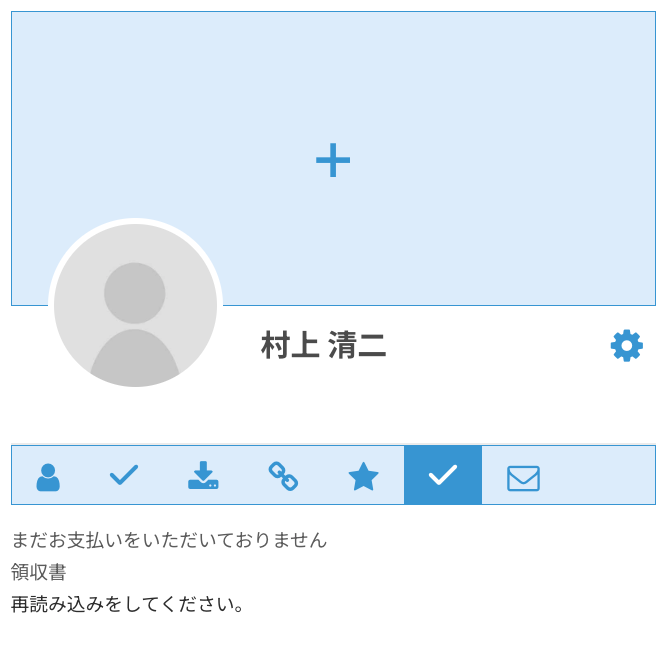
Task: Click the plus icon to add cover image
Action: click(x=333, y=160)
